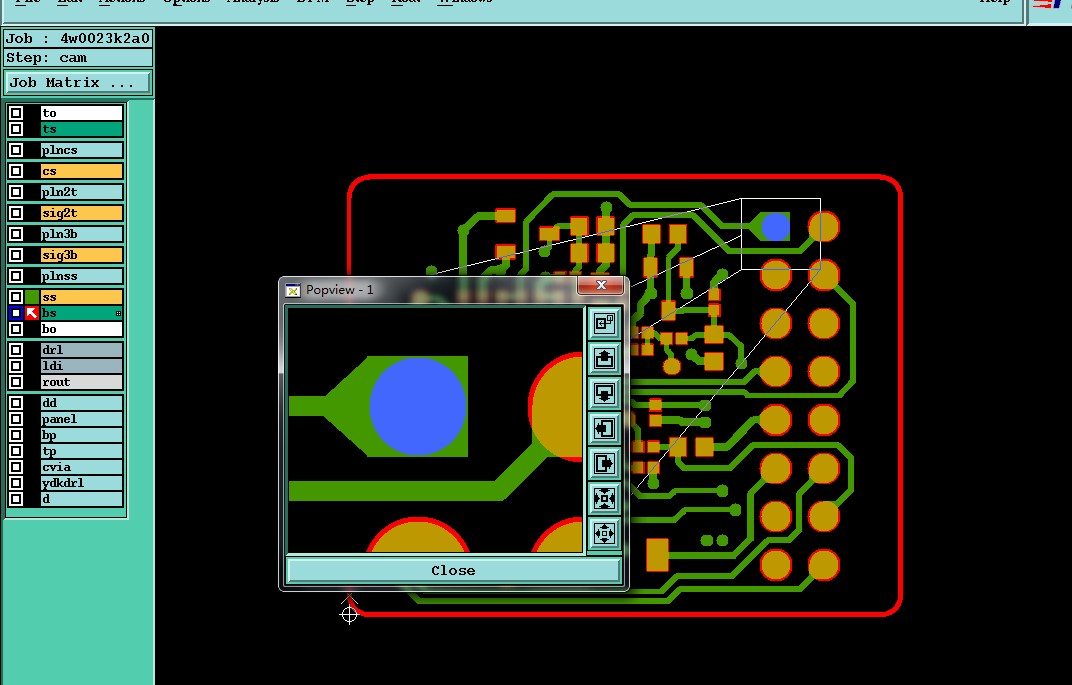Enable the cs layer checkbox
The image size is (1072, 685).
click(16, 171)
